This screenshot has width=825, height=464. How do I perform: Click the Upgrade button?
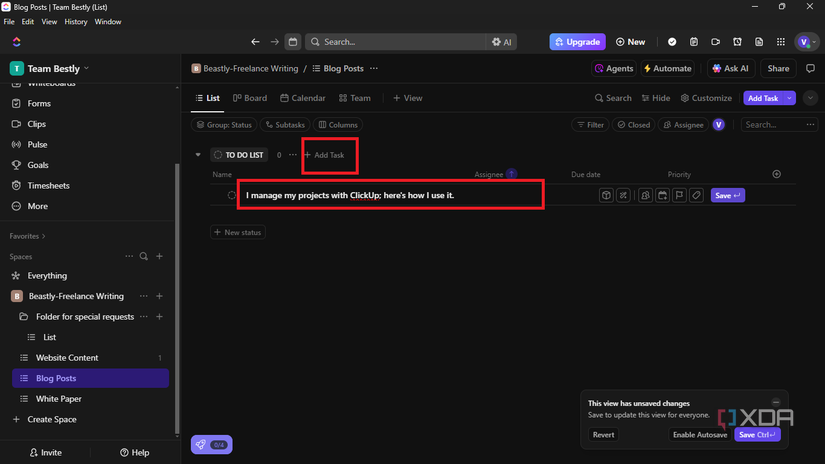tap(577, 42)
